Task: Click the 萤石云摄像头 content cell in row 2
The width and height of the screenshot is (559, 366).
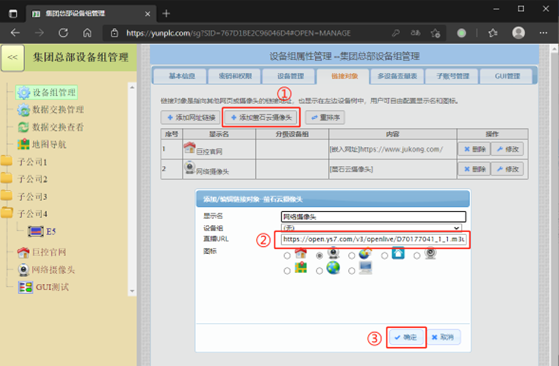Action: [393, 169]
